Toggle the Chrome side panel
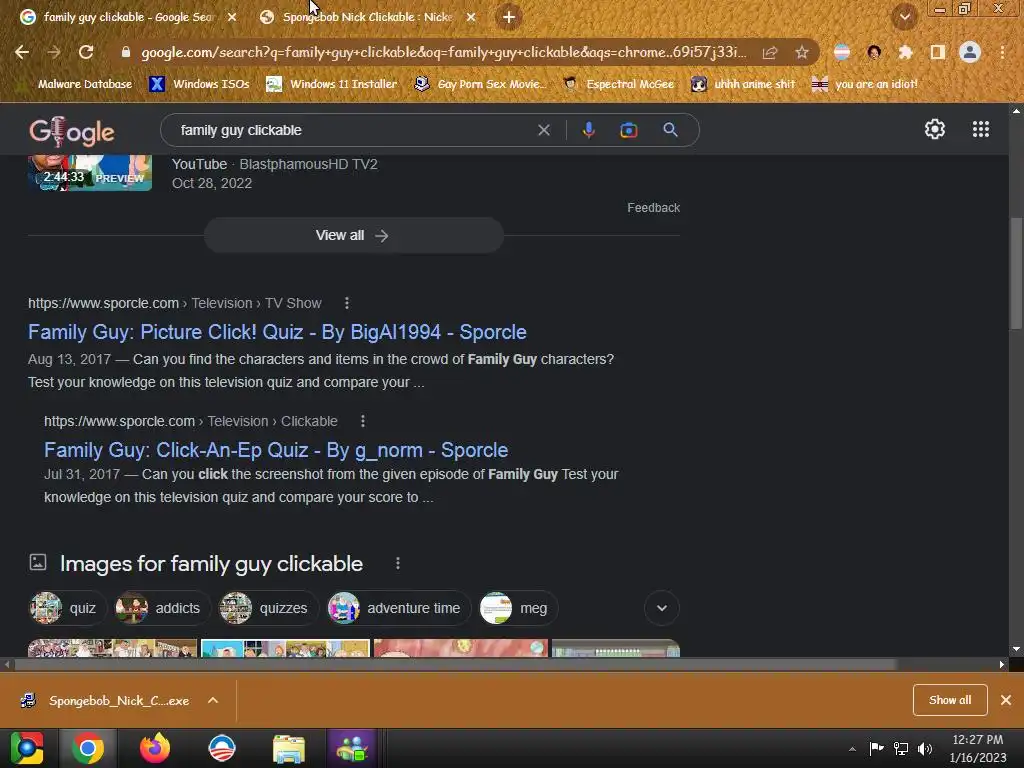1024x768 pixels. [938, 52]
